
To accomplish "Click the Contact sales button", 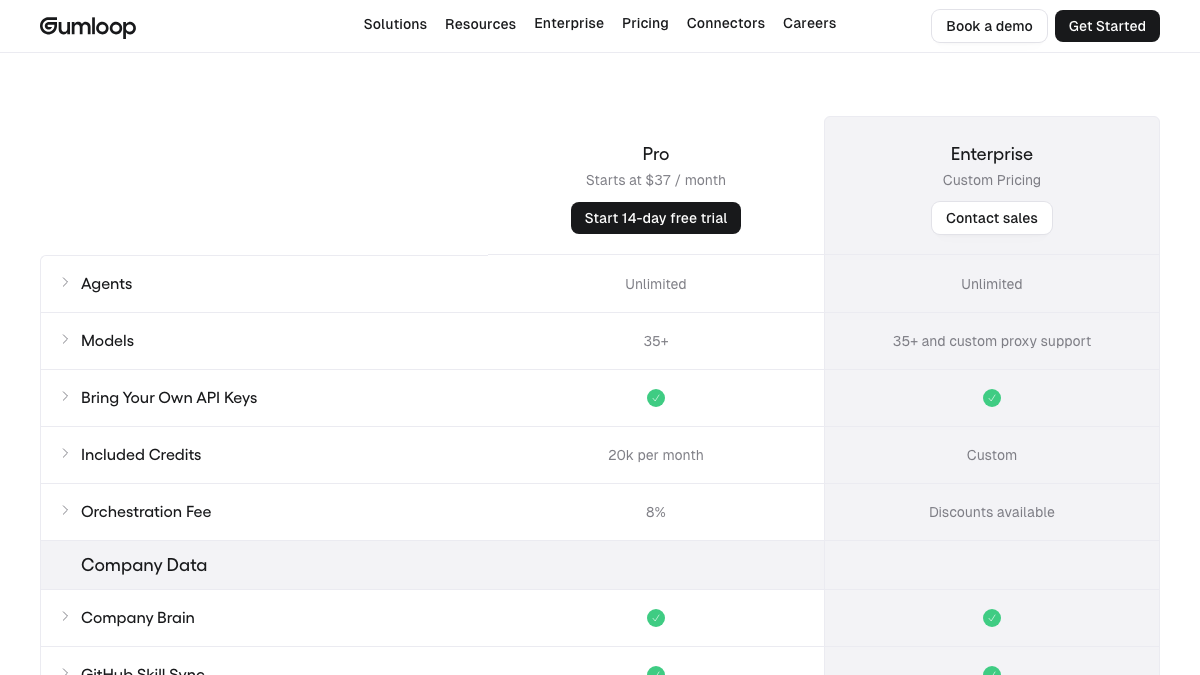I will [x=992, y=218].
